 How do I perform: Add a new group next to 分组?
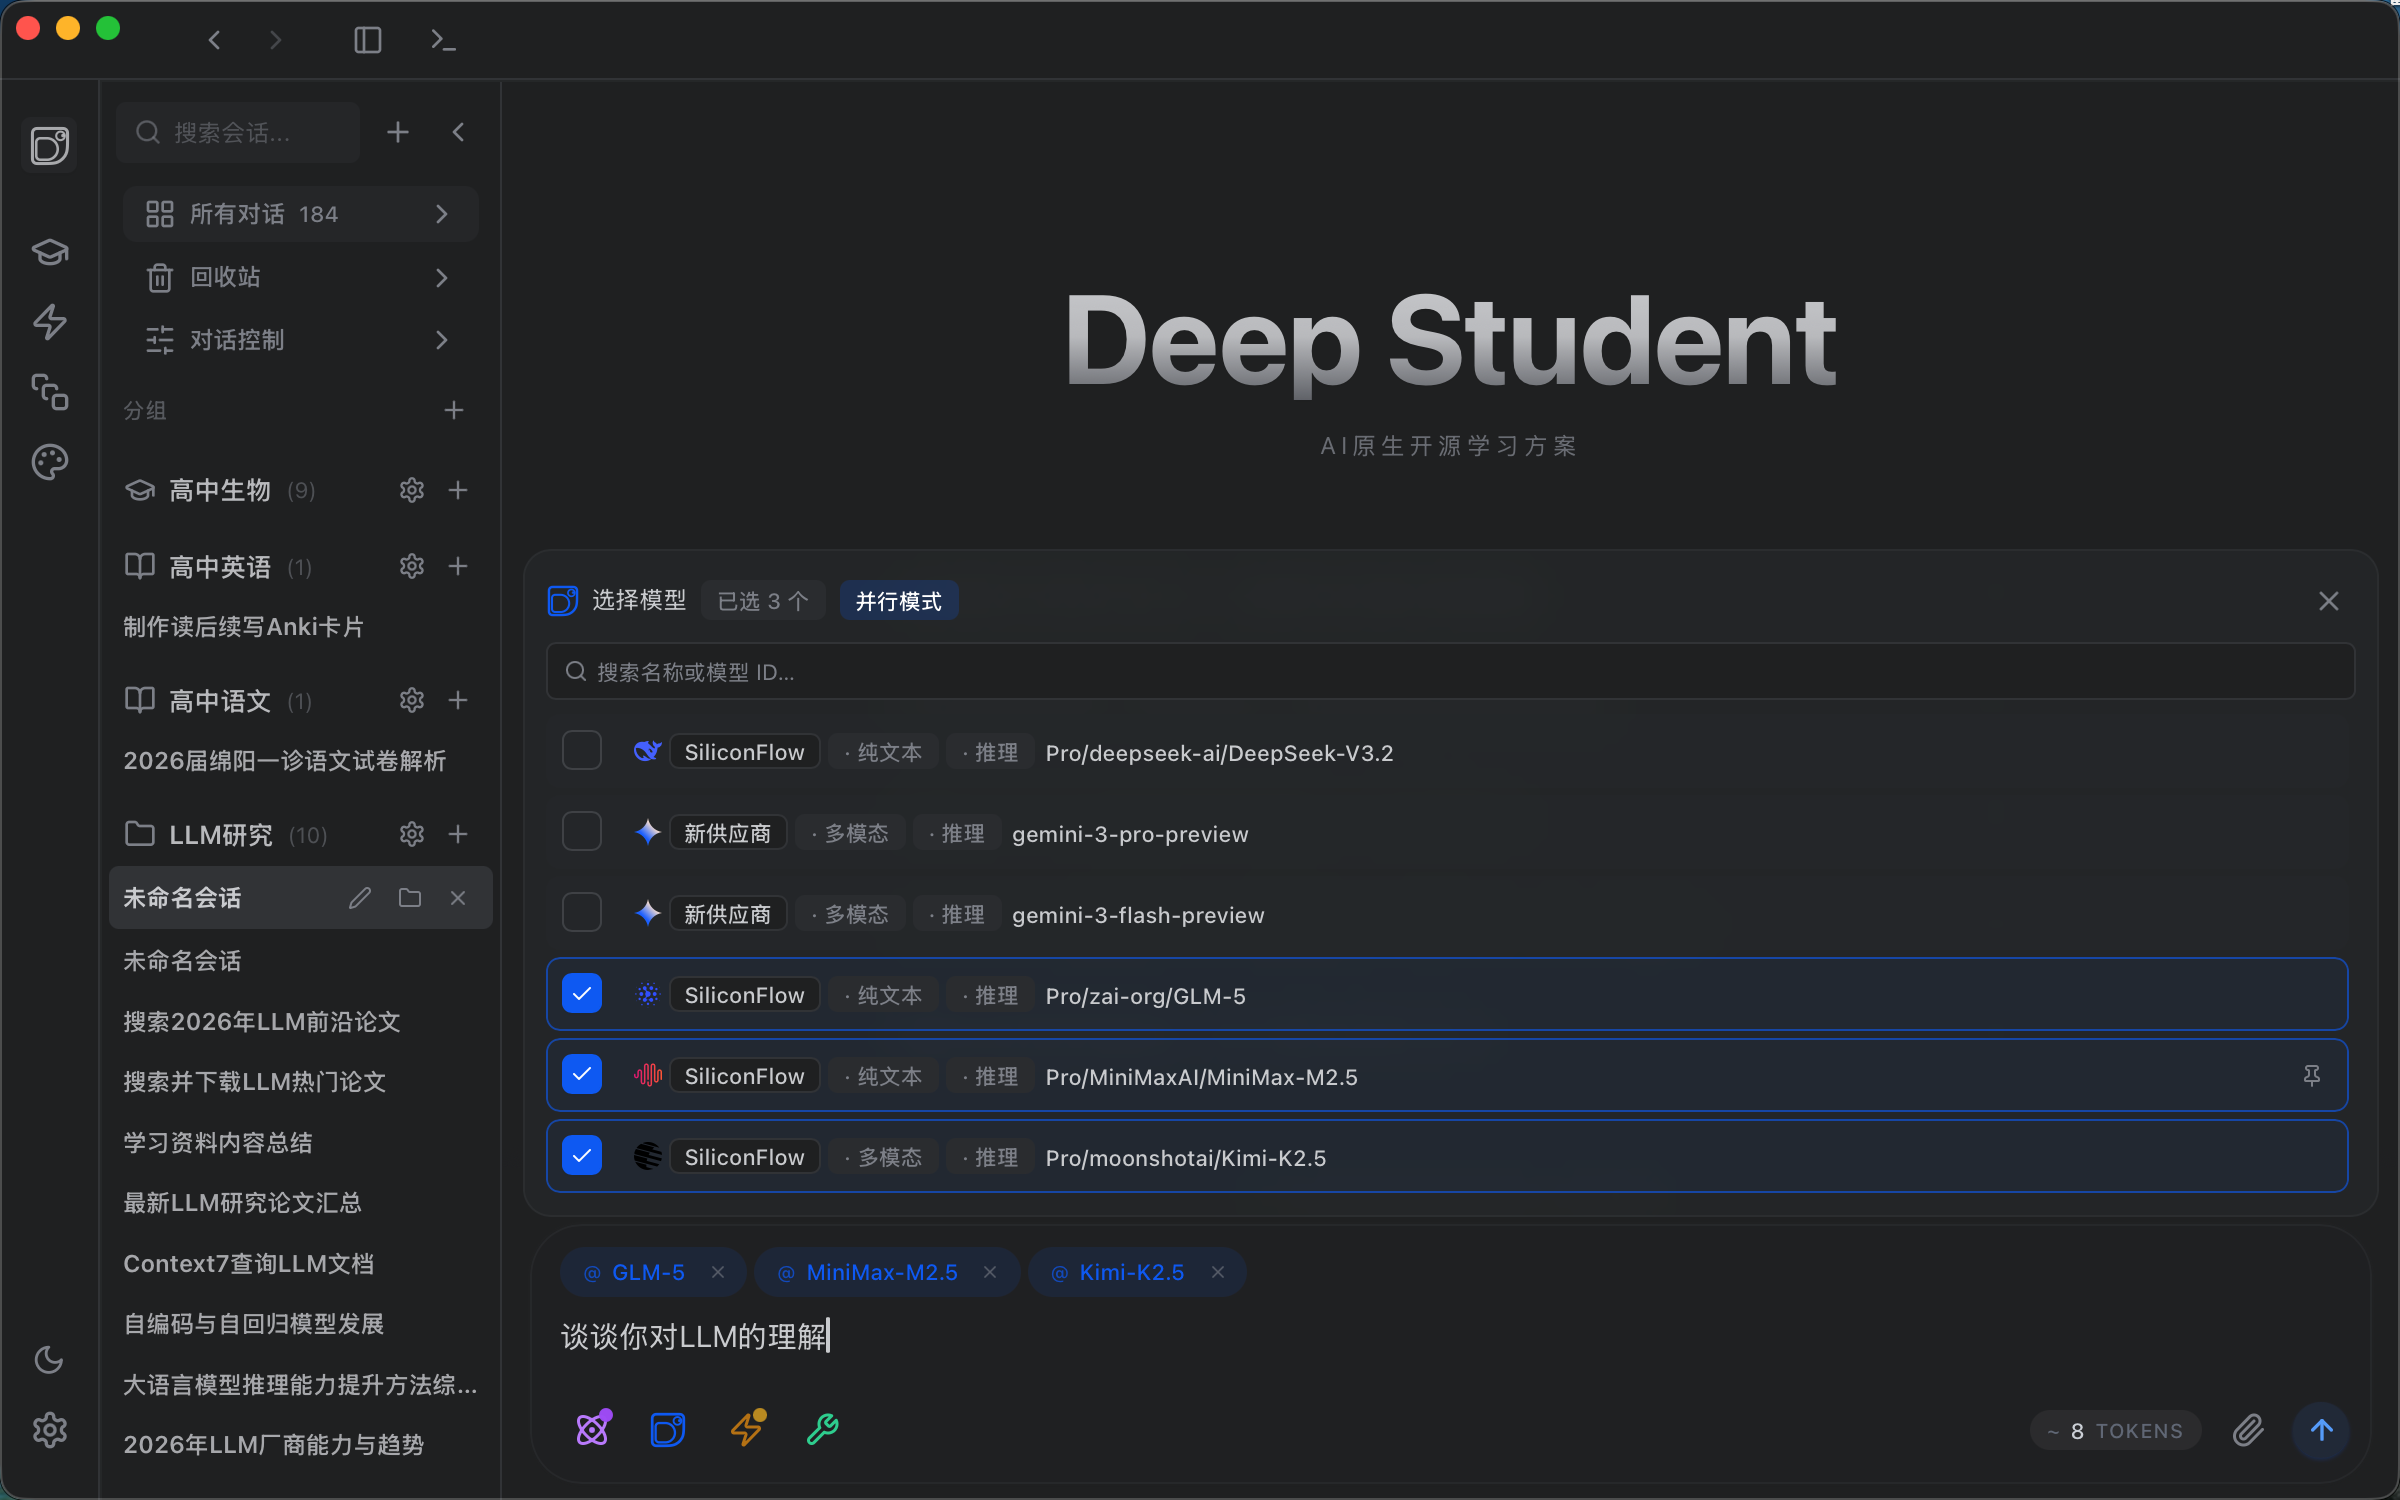coord(454,410)
